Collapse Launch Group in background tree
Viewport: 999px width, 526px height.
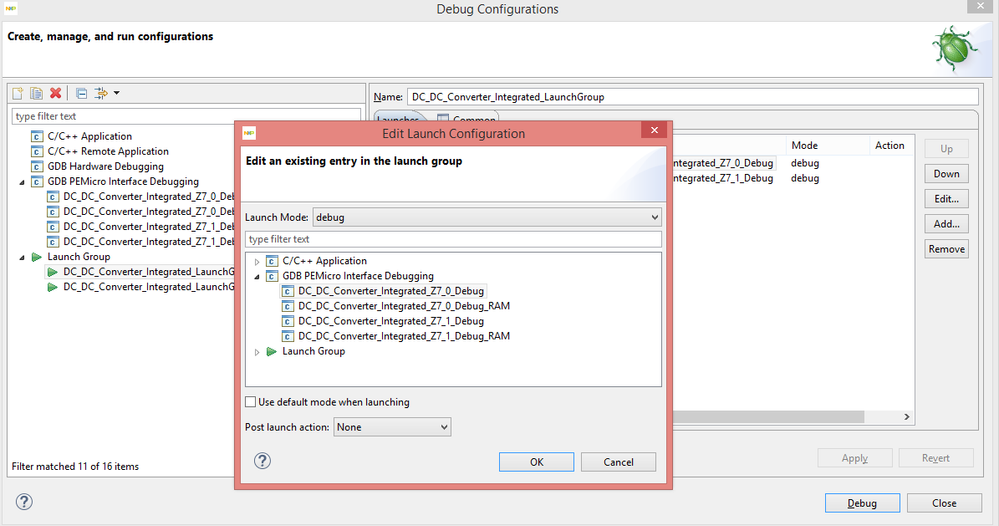click(22, 258)
